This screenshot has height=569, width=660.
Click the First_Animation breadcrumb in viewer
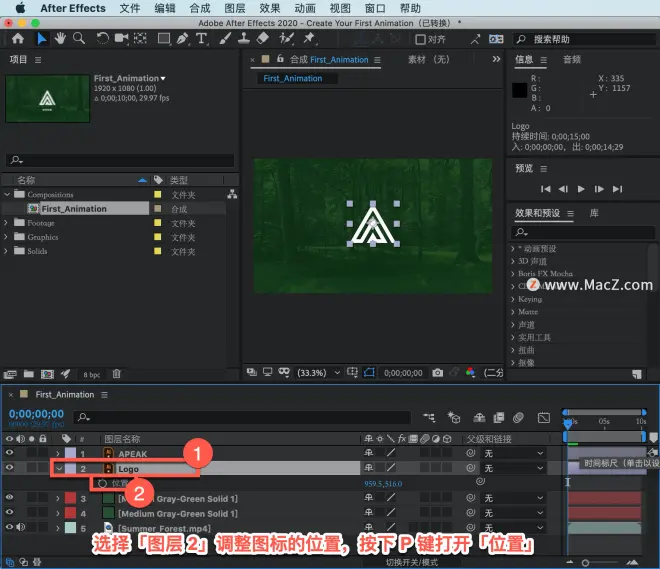tap(293, 78)
